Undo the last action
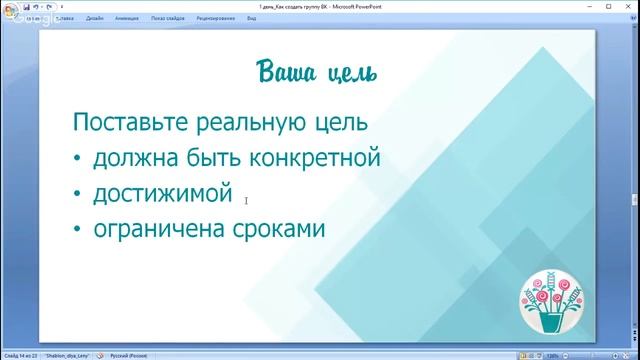Viewport: 640px width, 360px height. pos(36,7)
